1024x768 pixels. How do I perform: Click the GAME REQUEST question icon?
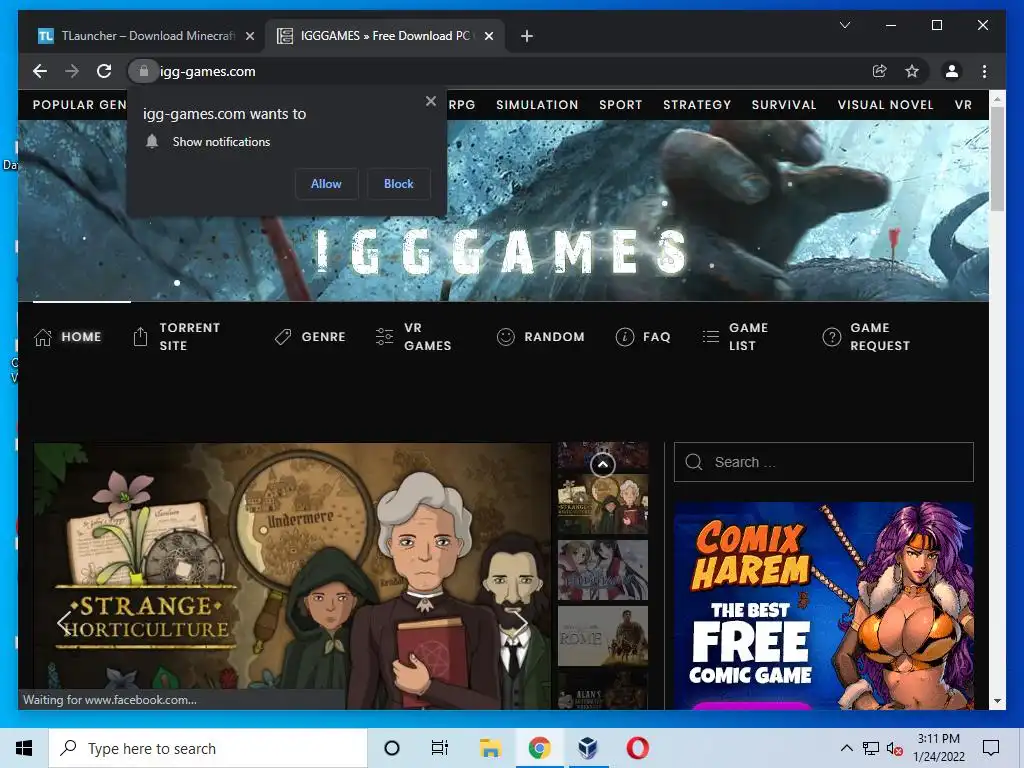click(831, 337)
